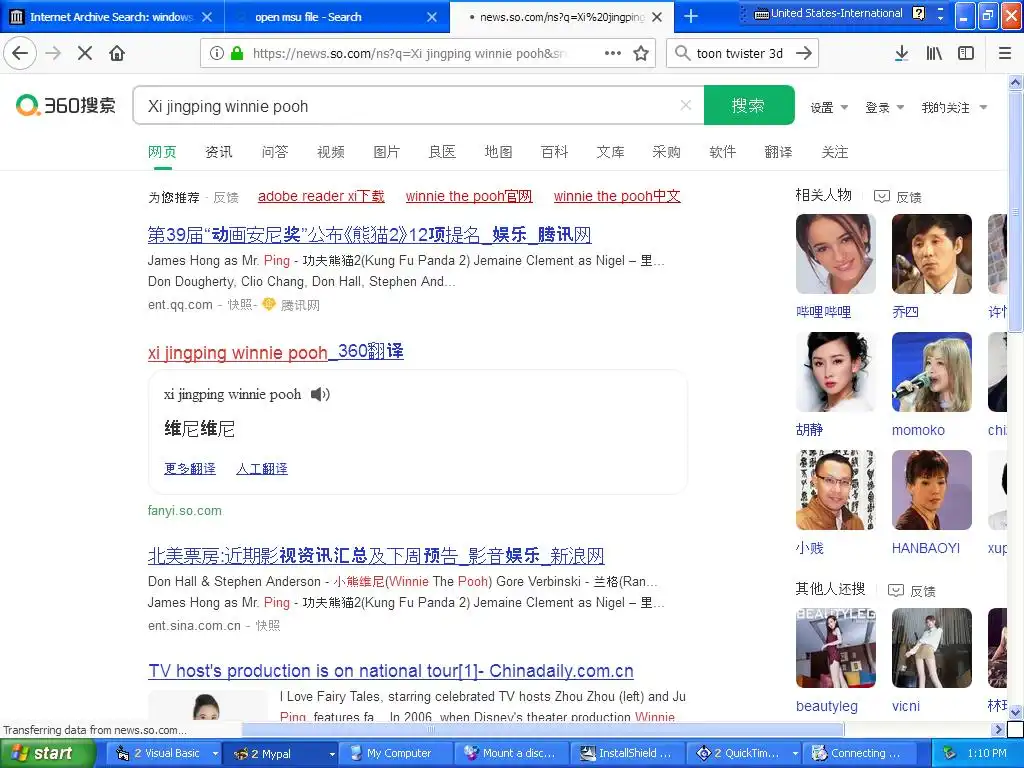Open xi jingping winnie pooh_360翻译 result
The height and width of the screenshot is (768, 1024).
click(x=276, y=352)
